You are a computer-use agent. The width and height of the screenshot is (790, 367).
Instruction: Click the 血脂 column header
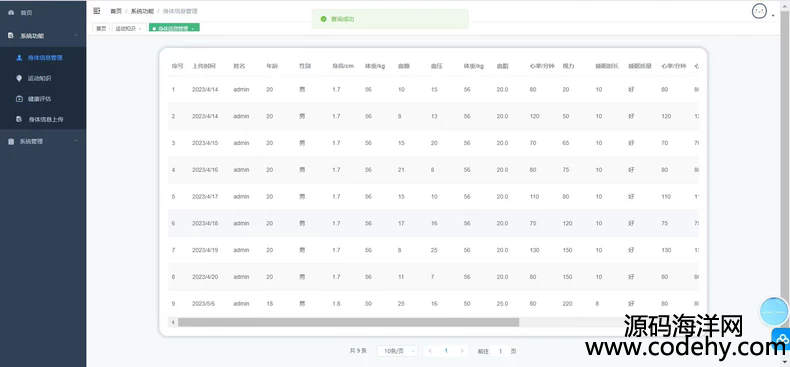tap(502, 66)
